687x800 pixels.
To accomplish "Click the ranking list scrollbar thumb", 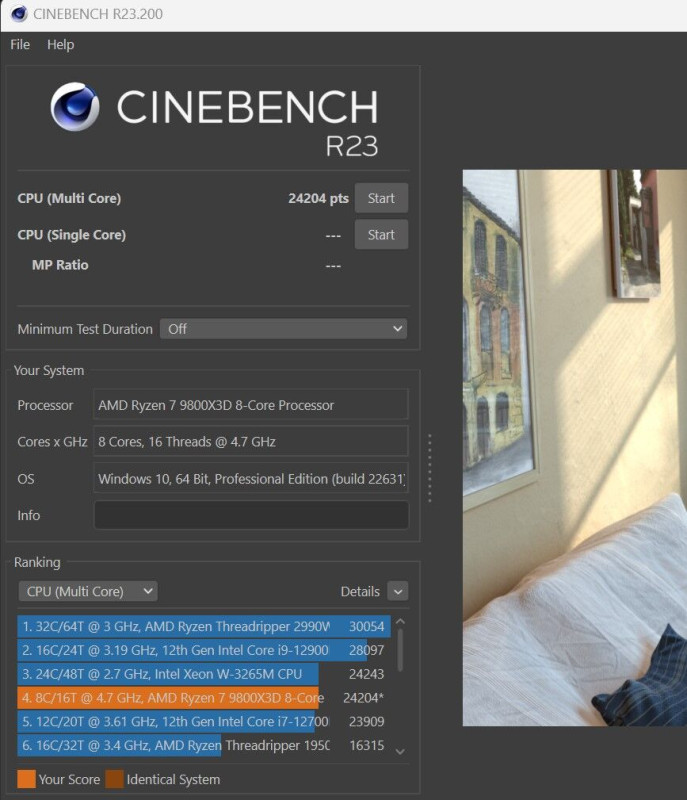I will (x=400, y=650).
